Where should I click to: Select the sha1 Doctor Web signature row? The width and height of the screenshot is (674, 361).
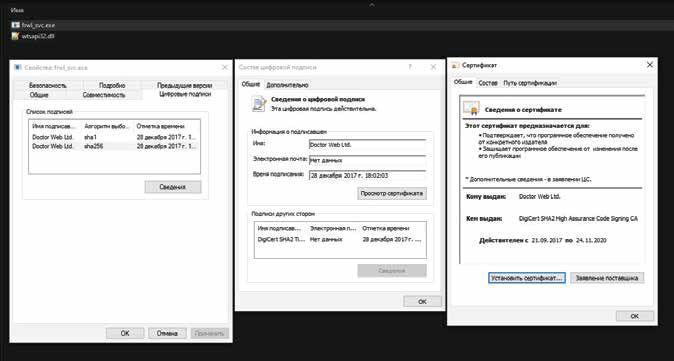point(114,137)
